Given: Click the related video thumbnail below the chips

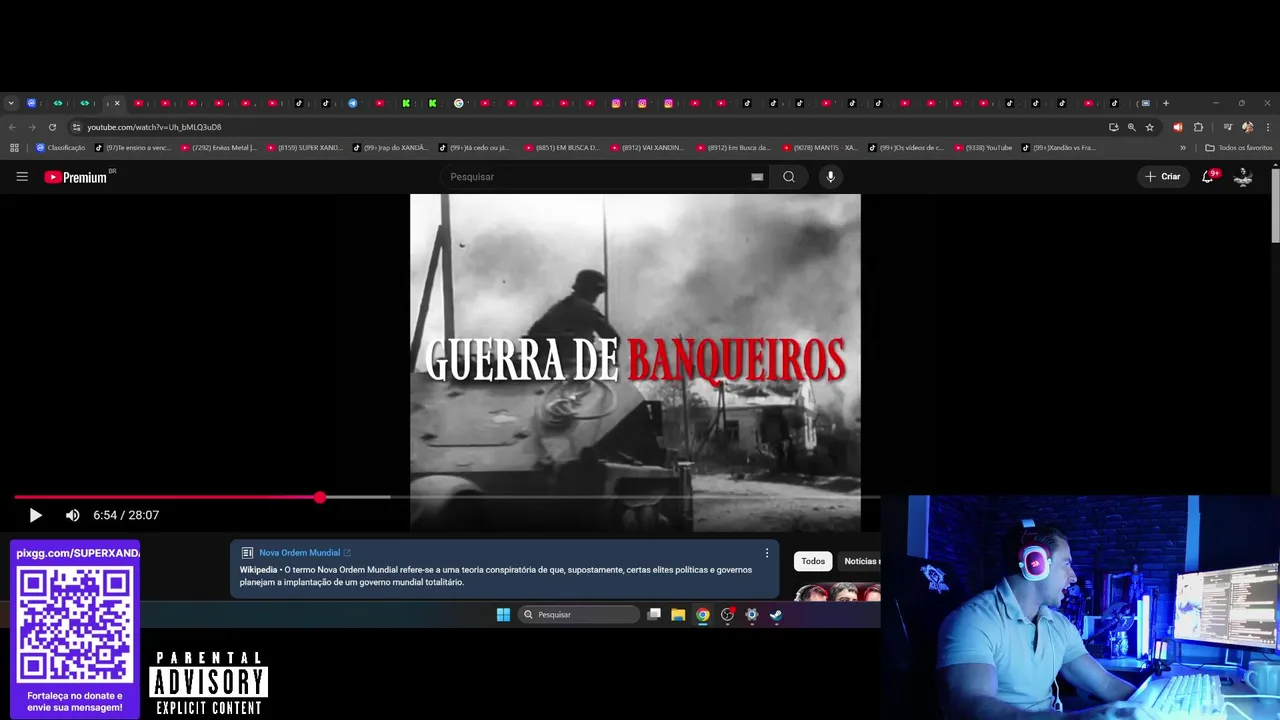Looking at the screenshot, I should point(838,592).
